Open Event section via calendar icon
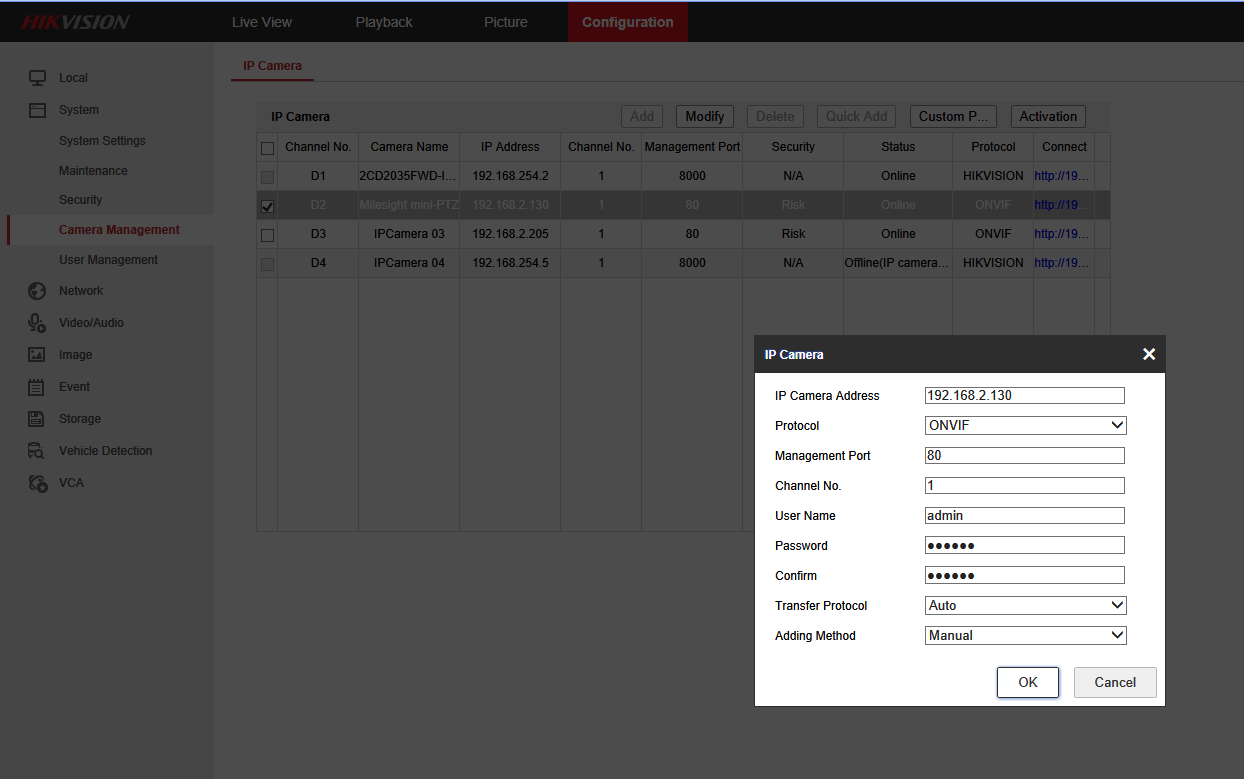Viewport: 1244px width, 779px height. [37, 387]
